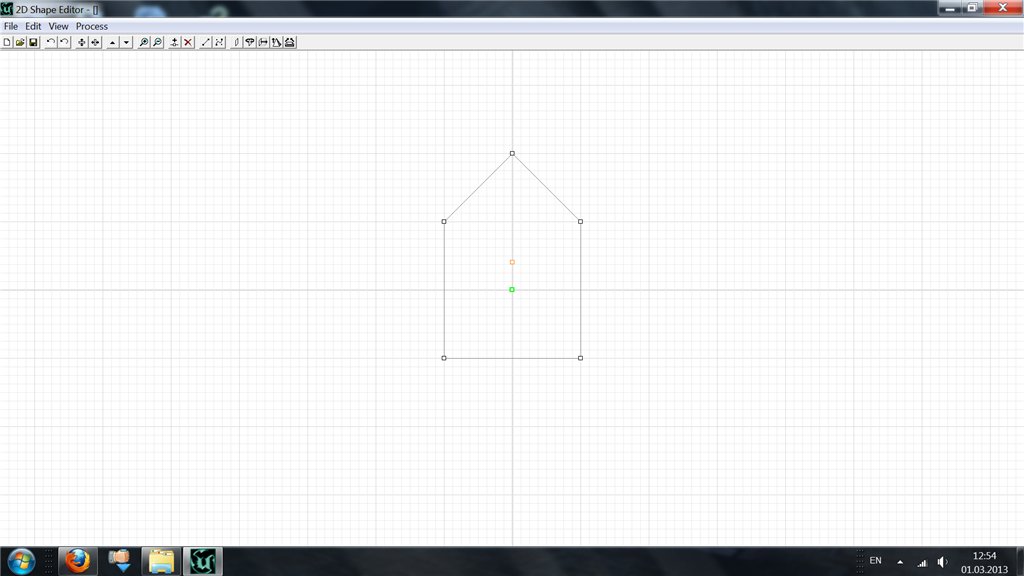This screenshot has width=1024, height=576.
Task: Set segment to bezier with the curve icon
Action: pyautogui.click(x=219, y=42)
